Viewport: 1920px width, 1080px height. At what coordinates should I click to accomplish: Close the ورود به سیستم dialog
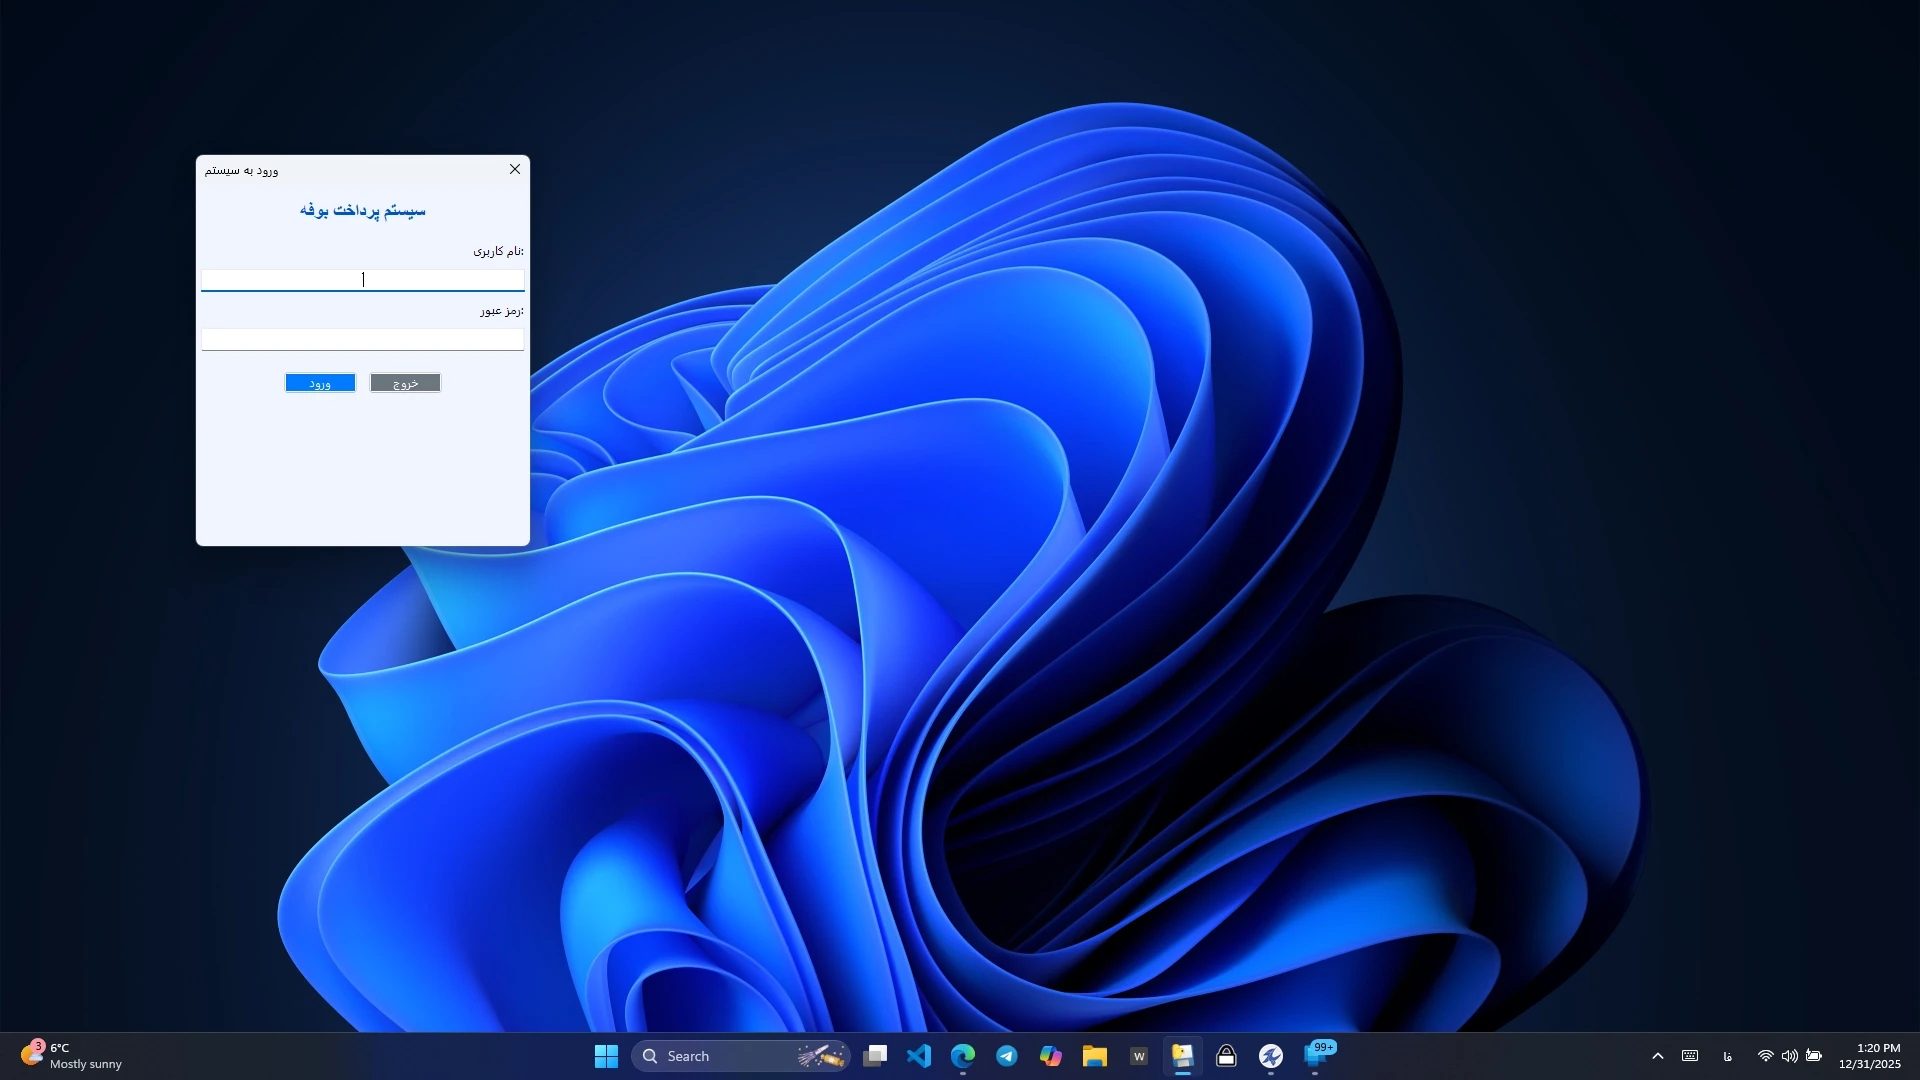tap(515, 169)
